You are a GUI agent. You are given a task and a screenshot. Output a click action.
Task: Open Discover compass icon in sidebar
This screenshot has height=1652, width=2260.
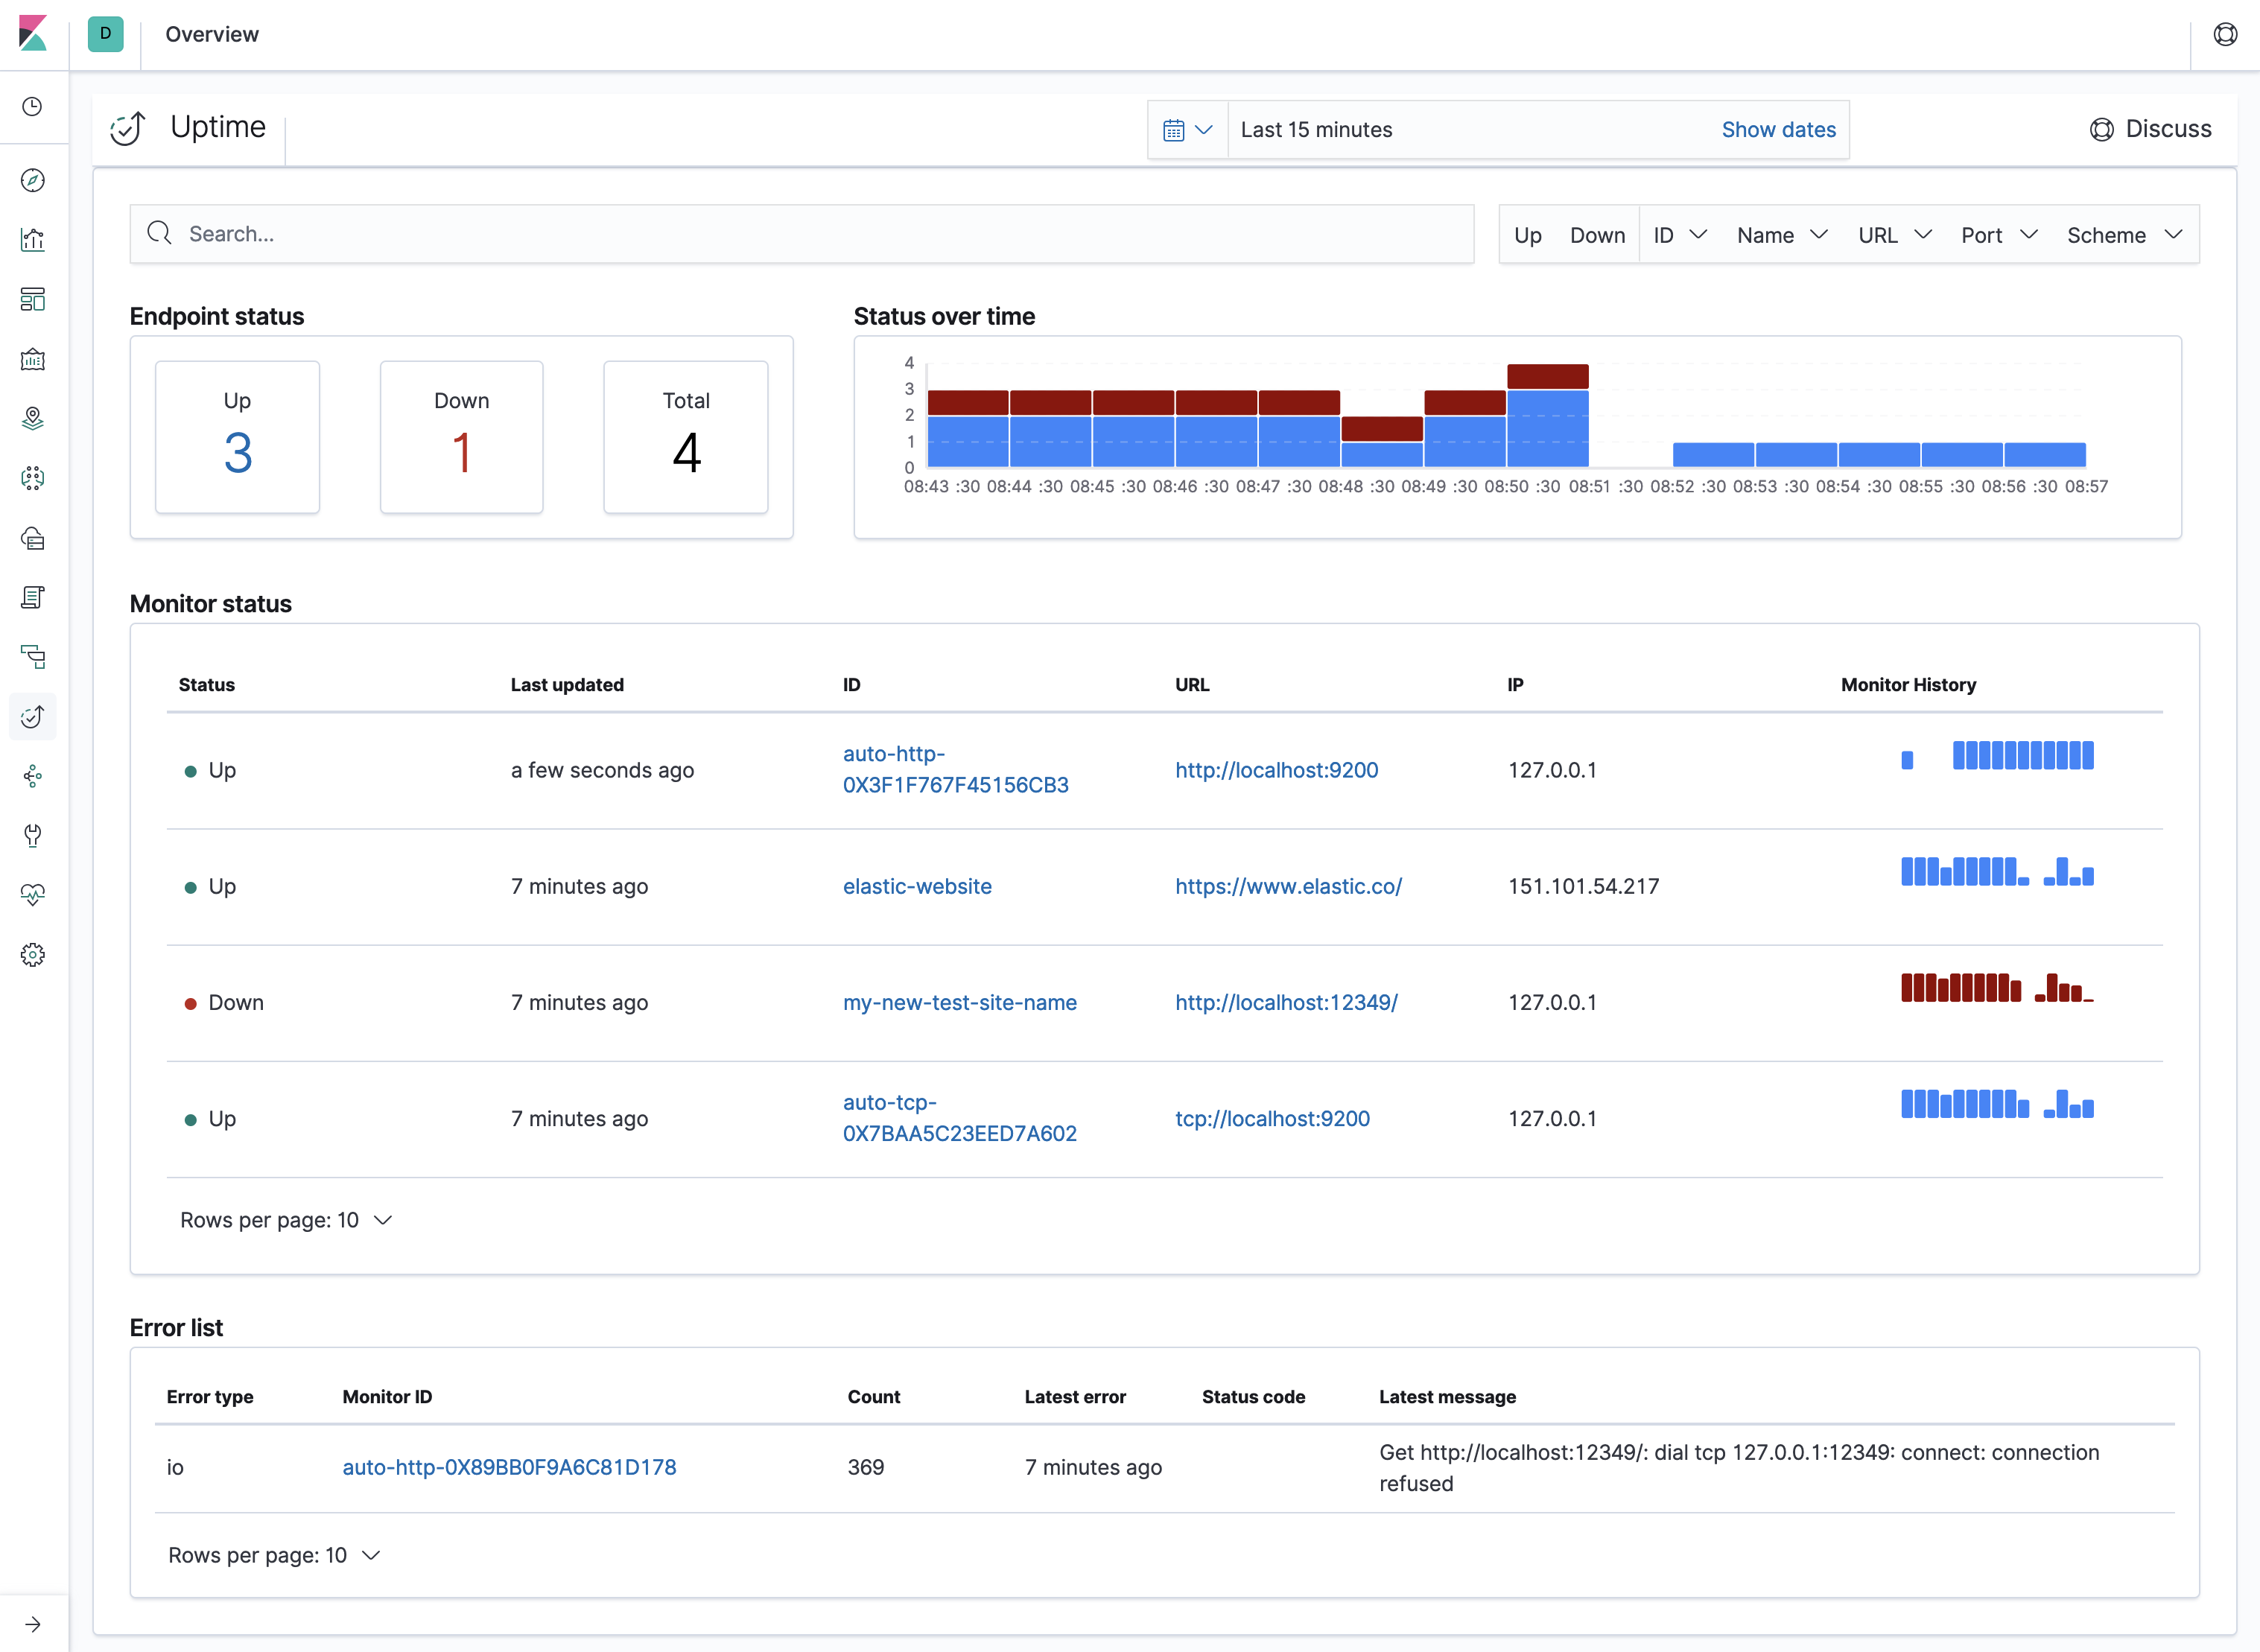[33, 180]
